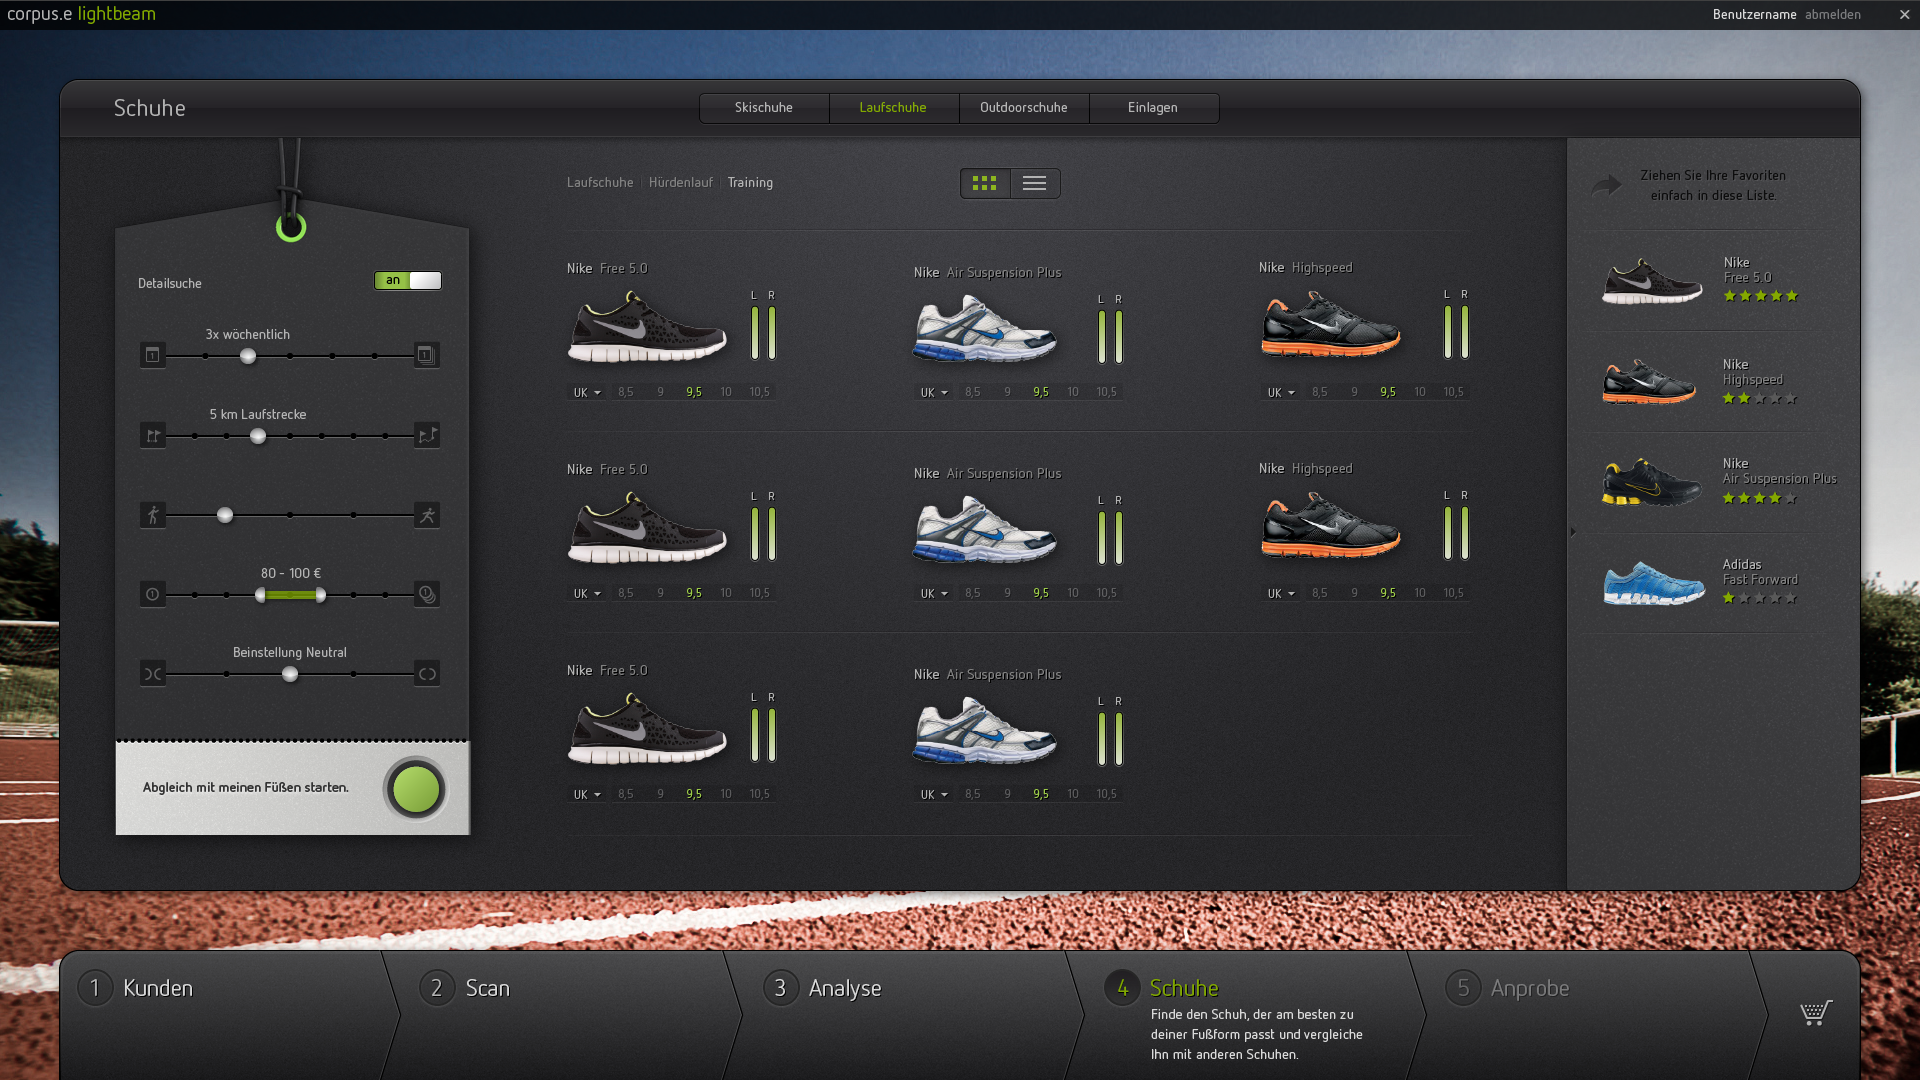
Task: Click the running person icon
Action: (x=427, y=515)
